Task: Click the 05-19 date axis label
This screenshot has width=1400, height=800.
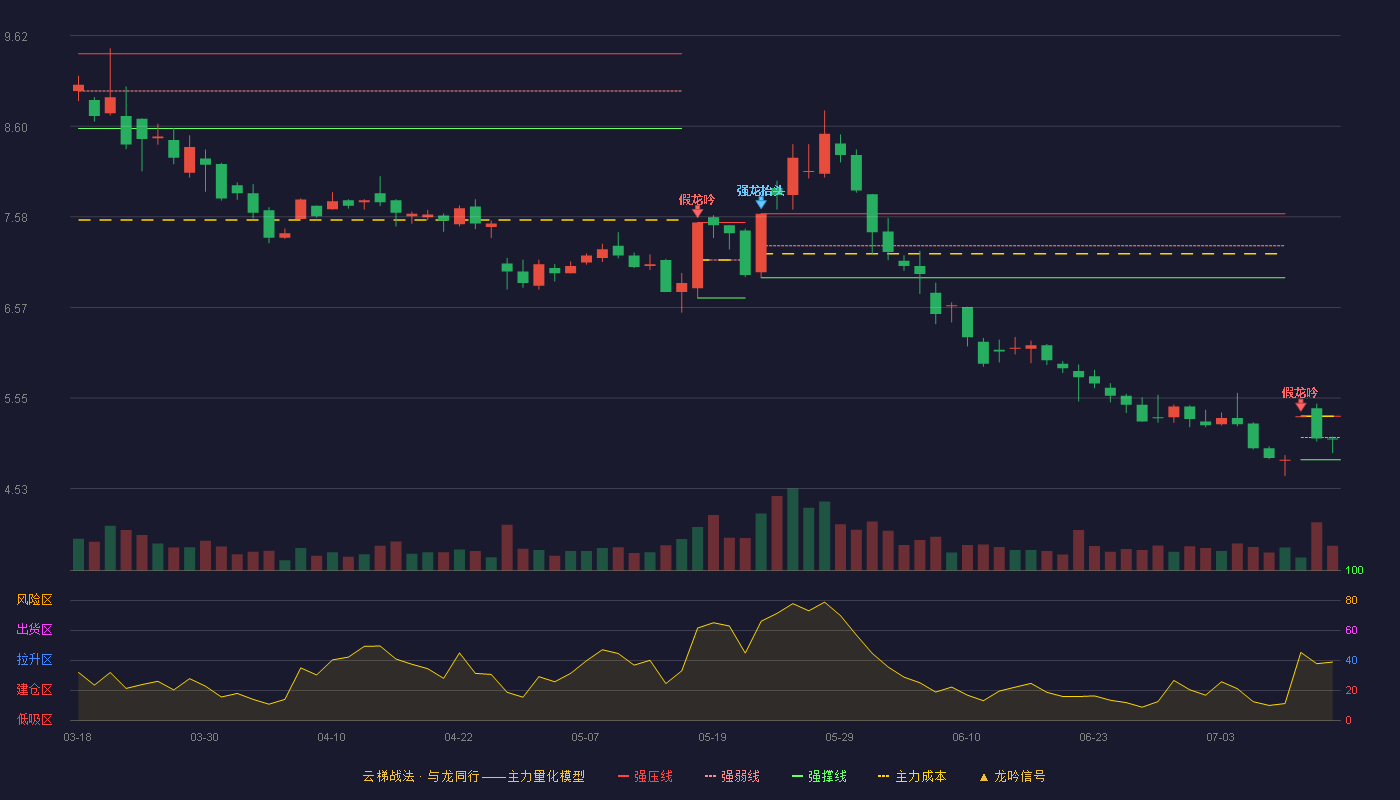Action: (x=712, y=737)
